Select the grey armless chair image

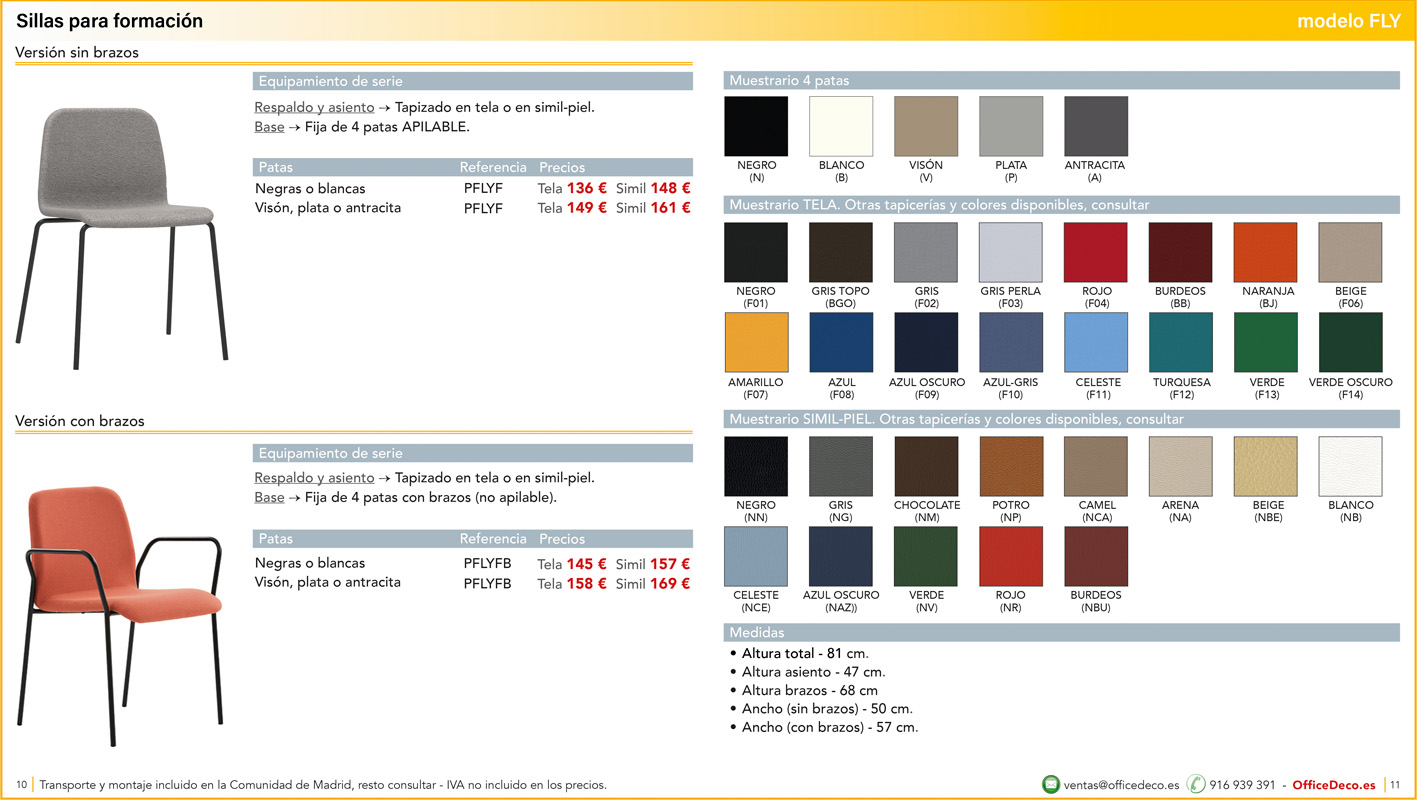pos(121,238)
